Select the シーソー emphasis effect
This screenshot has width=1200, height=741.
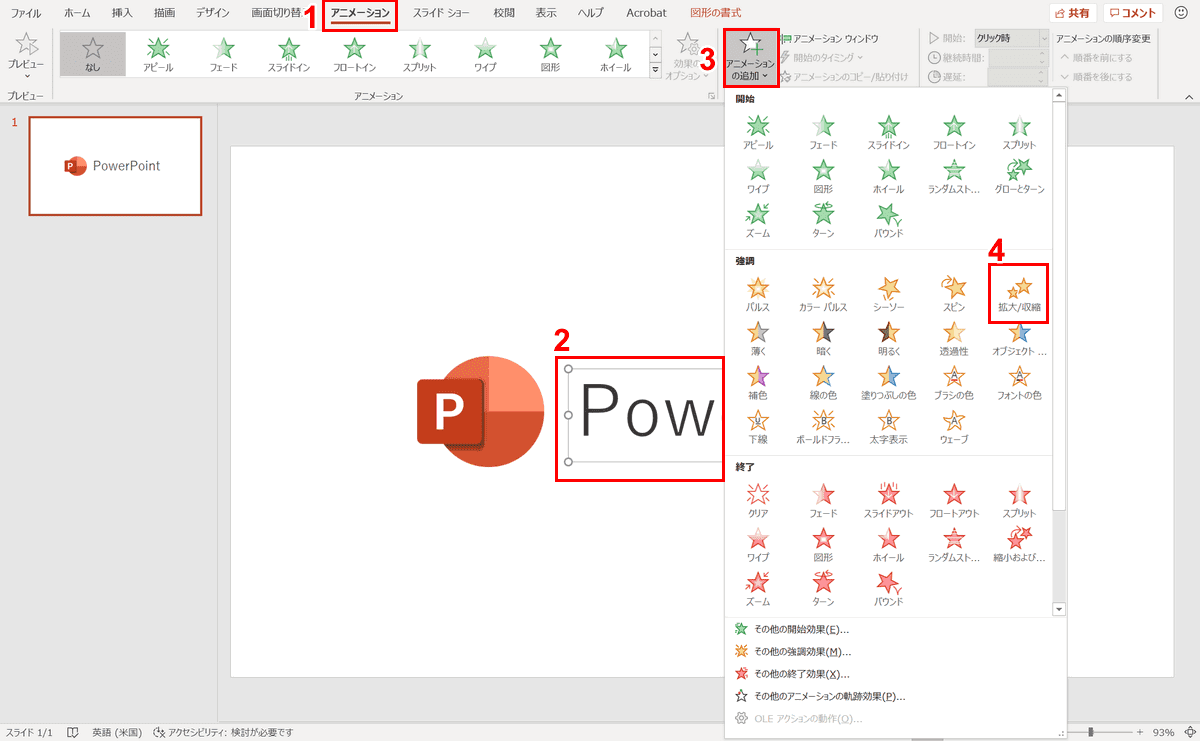[x=889, y=295]
